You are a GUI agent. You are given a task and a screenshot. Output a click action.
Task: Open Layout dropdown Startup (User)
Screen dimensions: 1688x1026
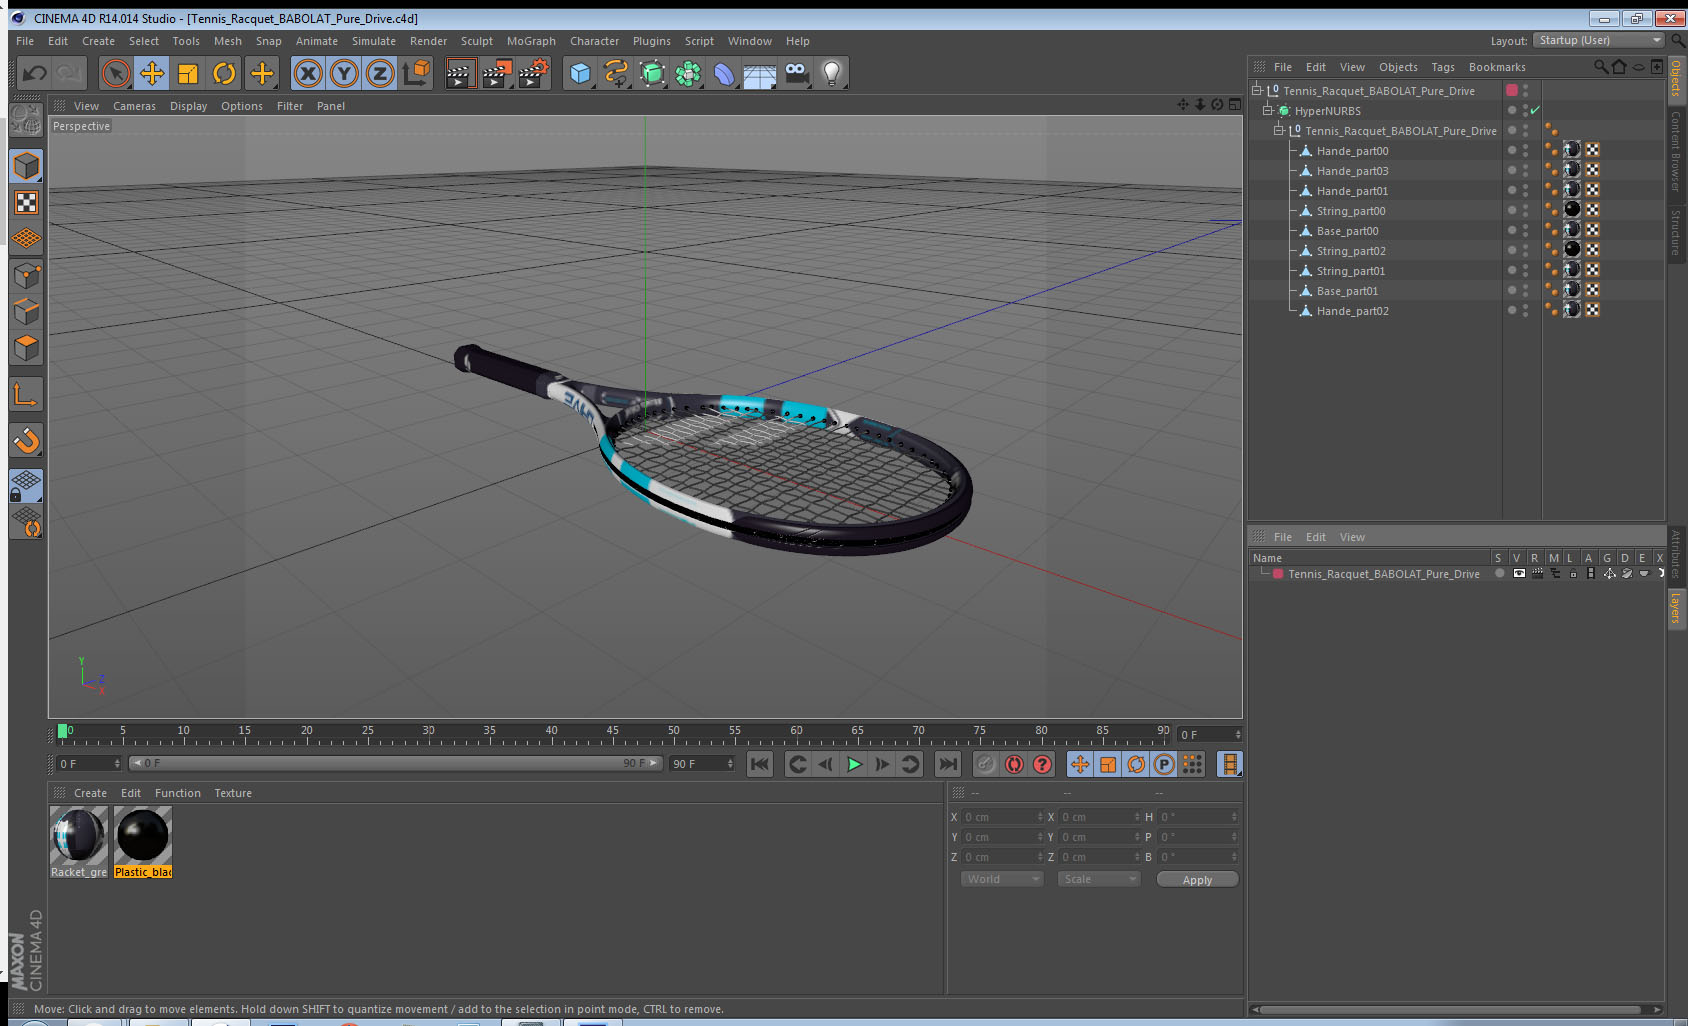pyautogui.click(x=1600, y=40)
